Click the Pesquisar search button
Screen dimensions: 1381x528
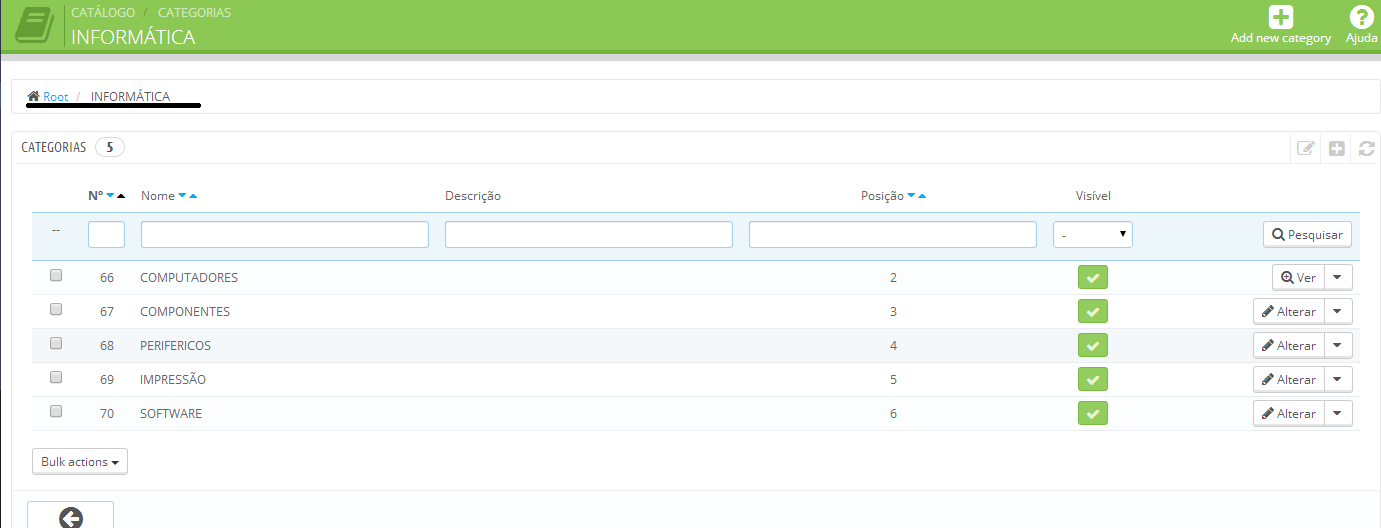tap(1308, 235)
